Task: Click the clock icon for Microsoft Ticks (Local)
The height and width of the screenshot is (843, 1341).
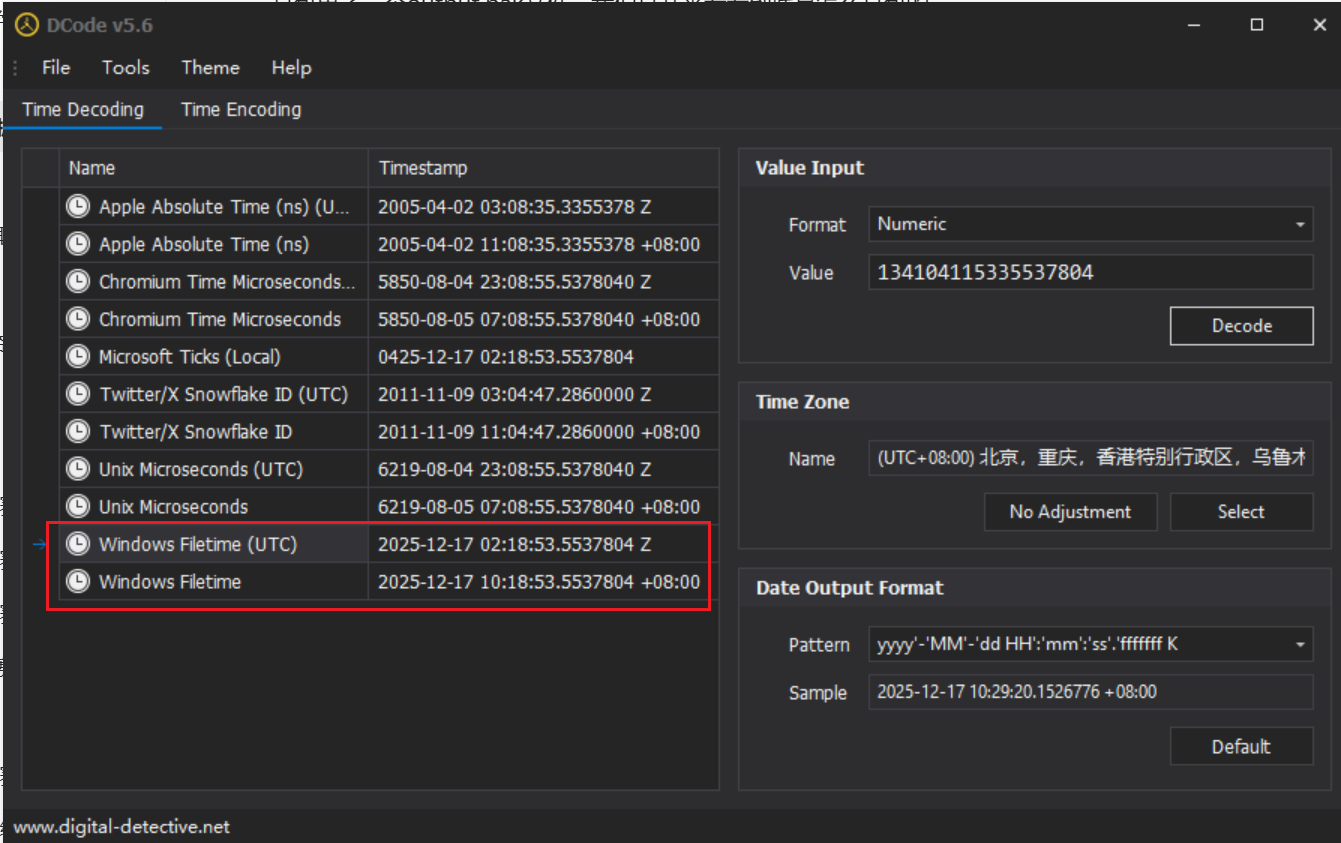Action: click(77, 357)
